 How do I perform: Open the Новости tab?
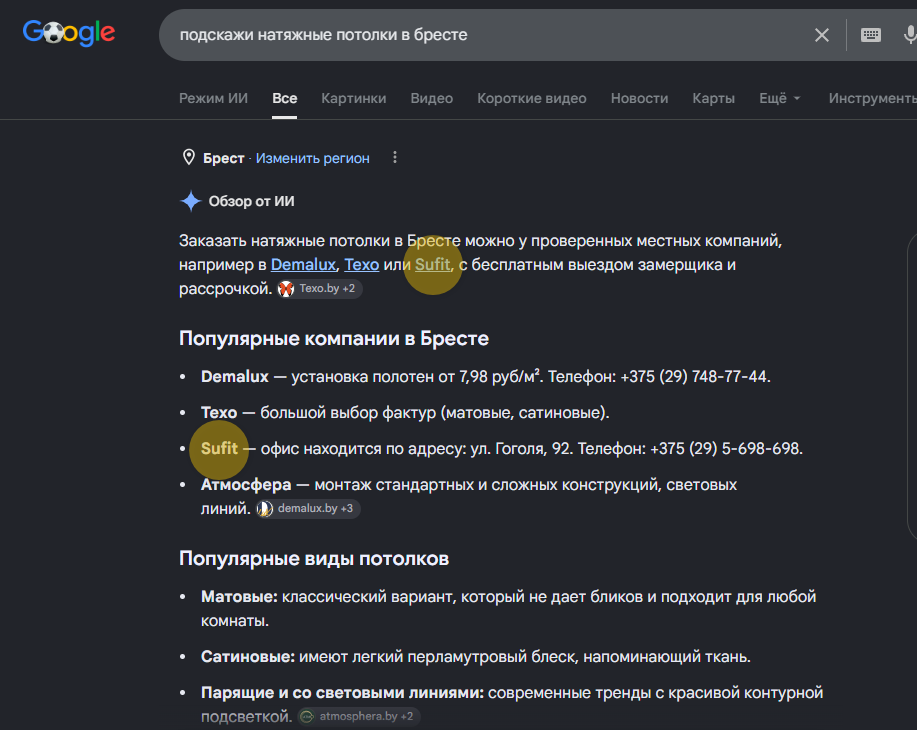click(x=639, y=98)
